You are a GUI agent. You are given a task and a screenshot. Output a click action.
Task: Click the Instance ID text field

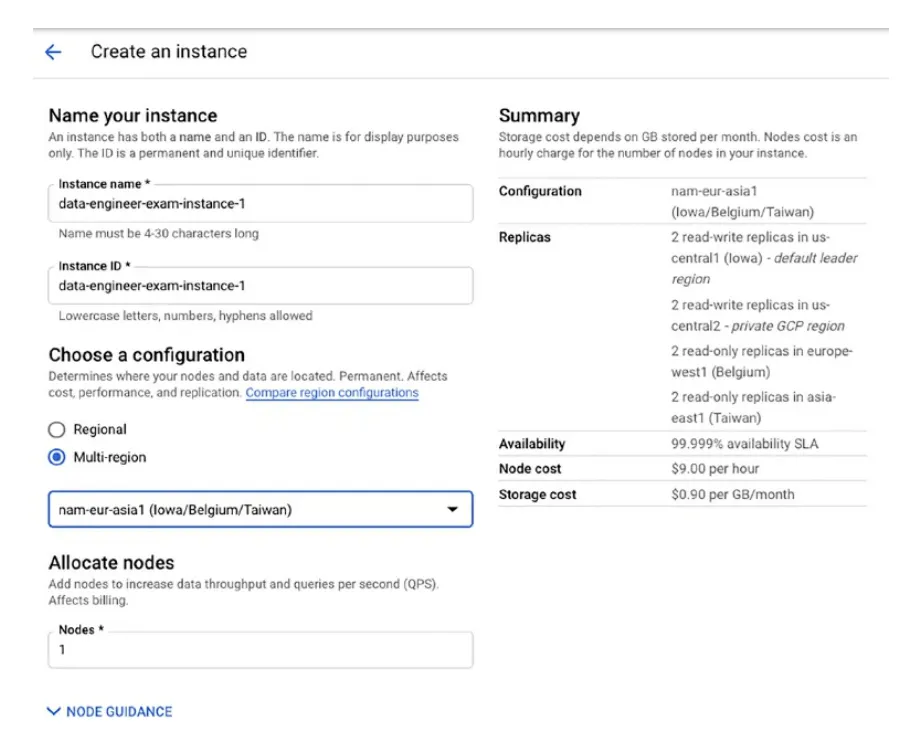coord(260,286)
